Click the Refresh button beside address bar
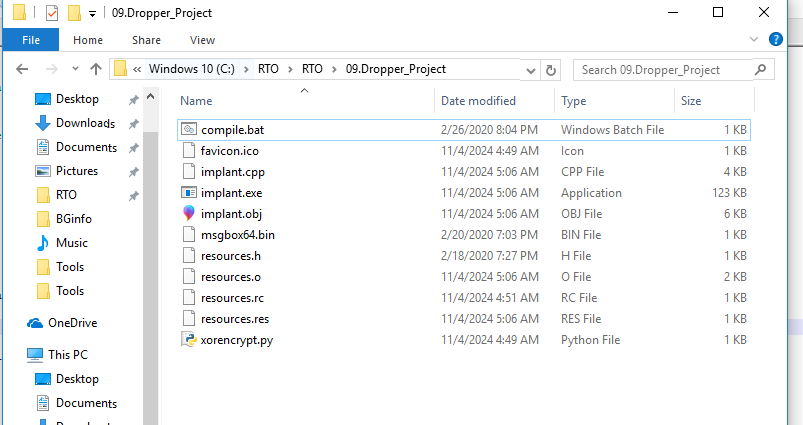Viewport: 803px width, 425px height. click(551, 70)
